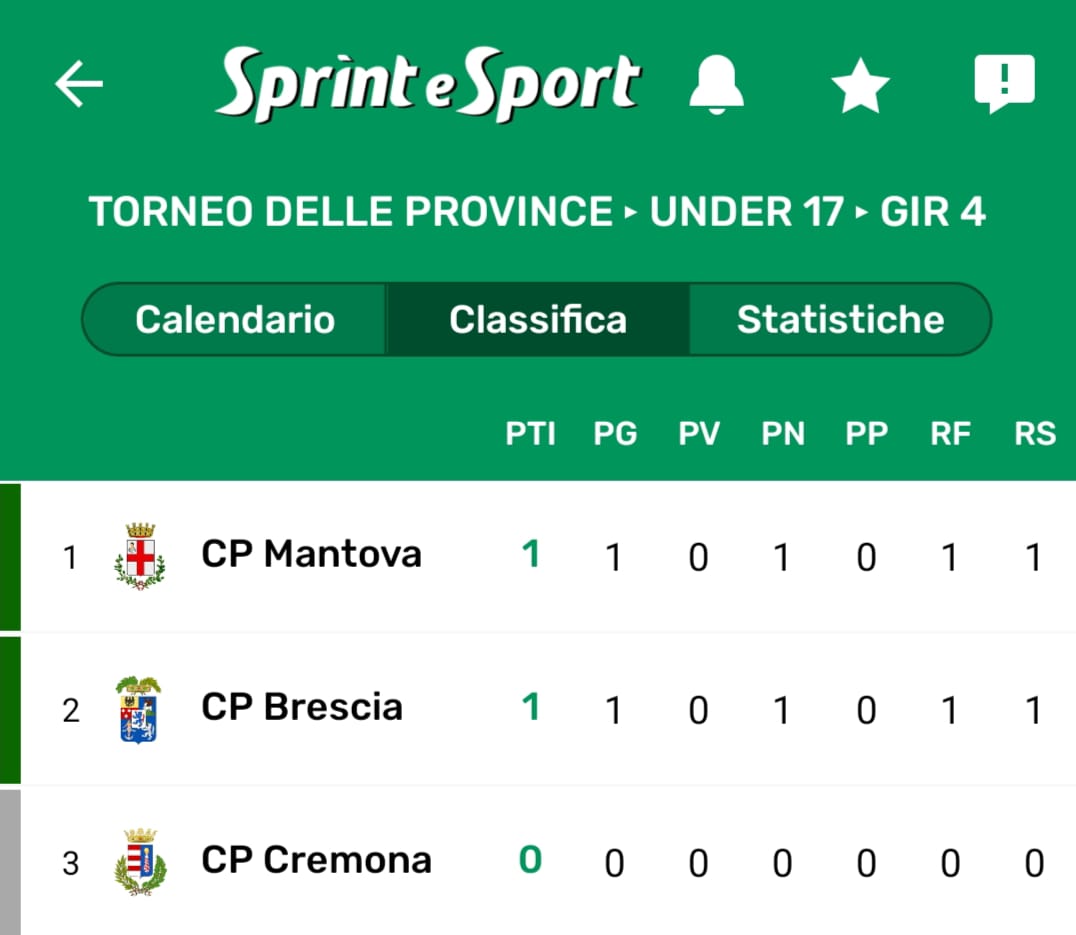The height and width of the screenshot is (935, 1076).
Task: Open the Statistiche tab
Action: coord(840,319)
